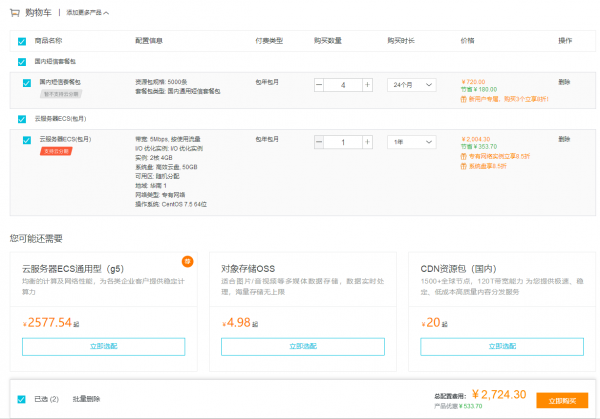Delete the 国内短信套餐包 item
600x419 pixels.
(564, 82)
